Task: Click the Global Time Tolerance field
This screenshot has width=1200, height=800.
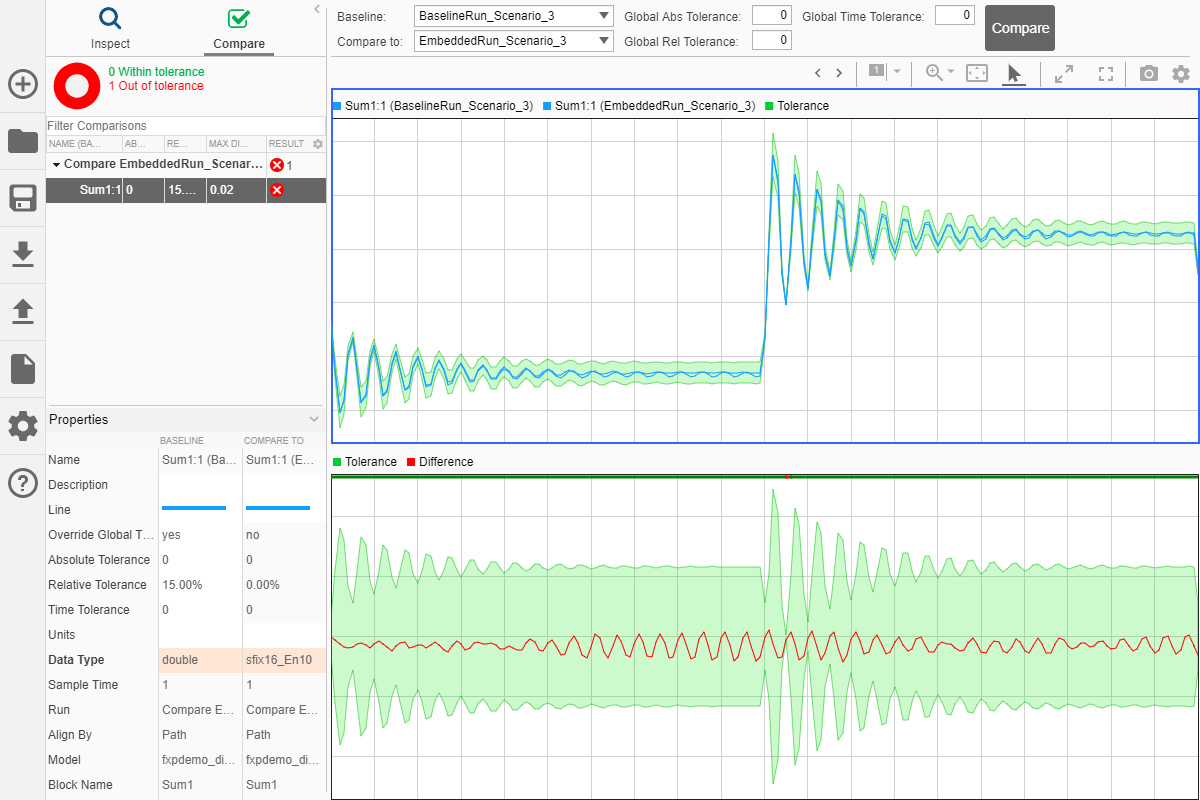Action: [x=955, y=15]
